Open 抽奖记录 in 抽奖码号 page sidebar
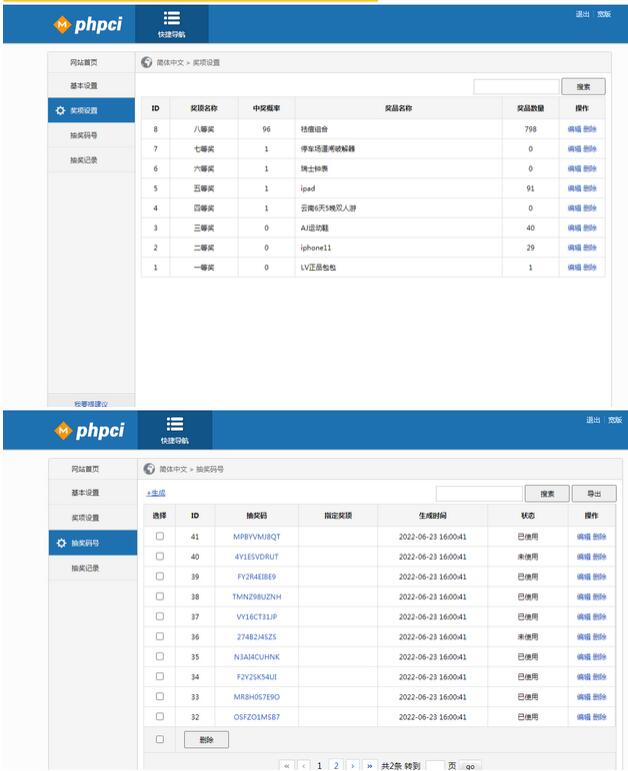Viewport: 628px width, 771px height. pyautogui.click(x=85, y=568)
